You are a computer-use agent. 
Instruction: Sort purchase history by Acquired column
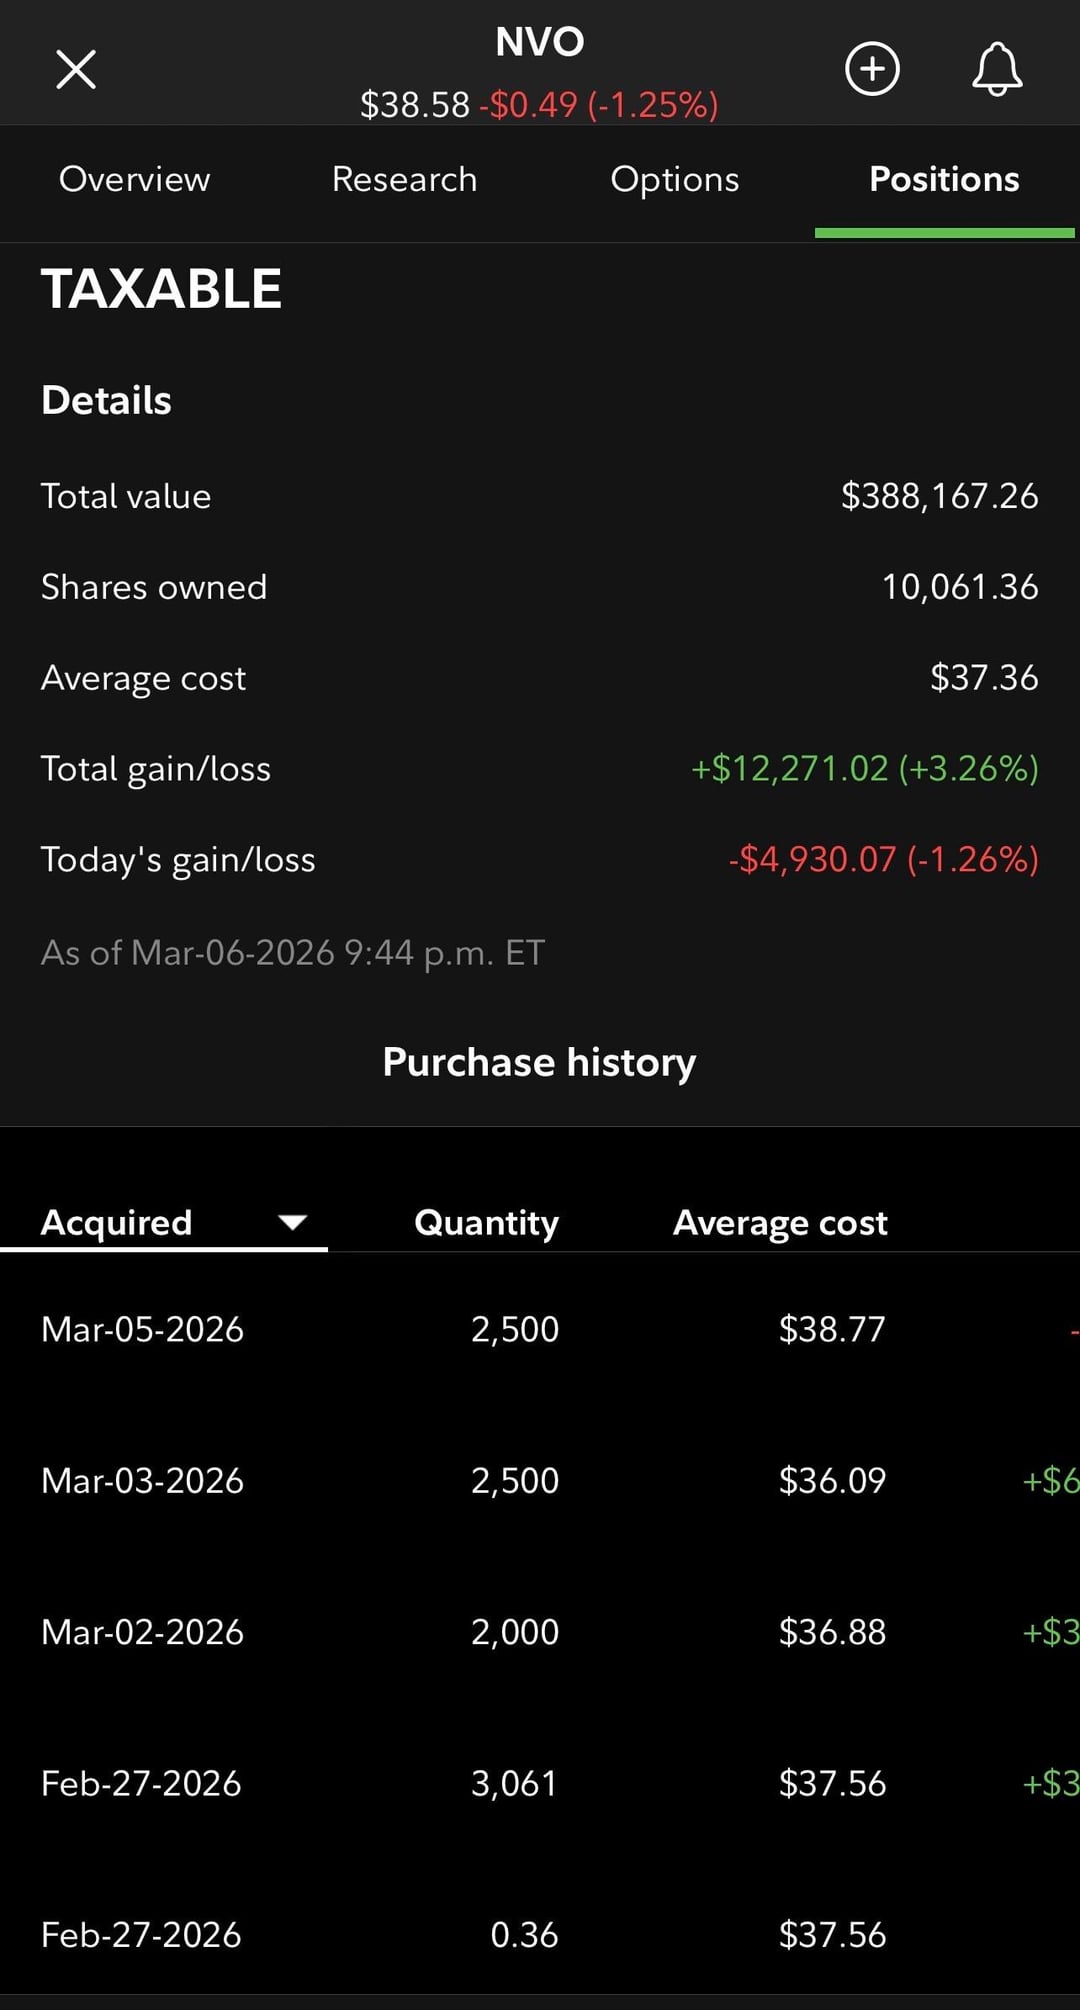[117, 1222]
